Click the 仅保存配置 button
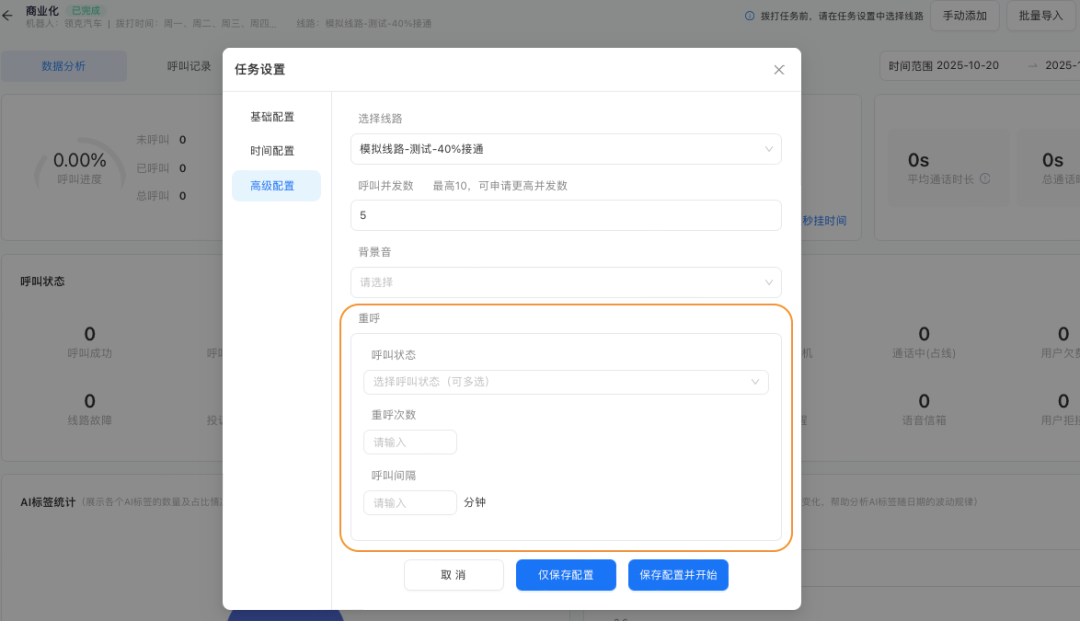 [x=565, y=575]
